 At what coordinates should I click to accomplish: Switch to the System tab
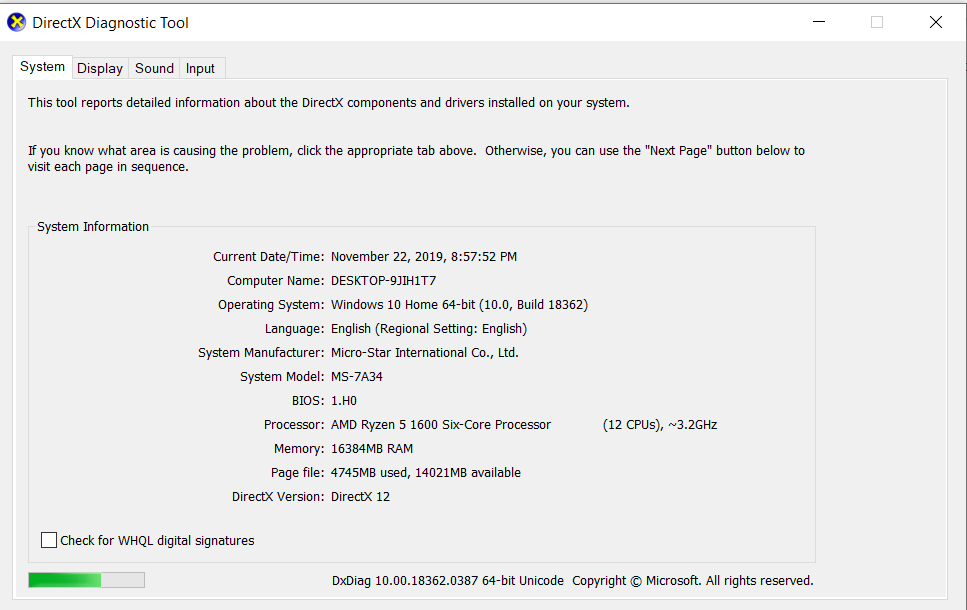pyautogui.click(x=42, y=67)
